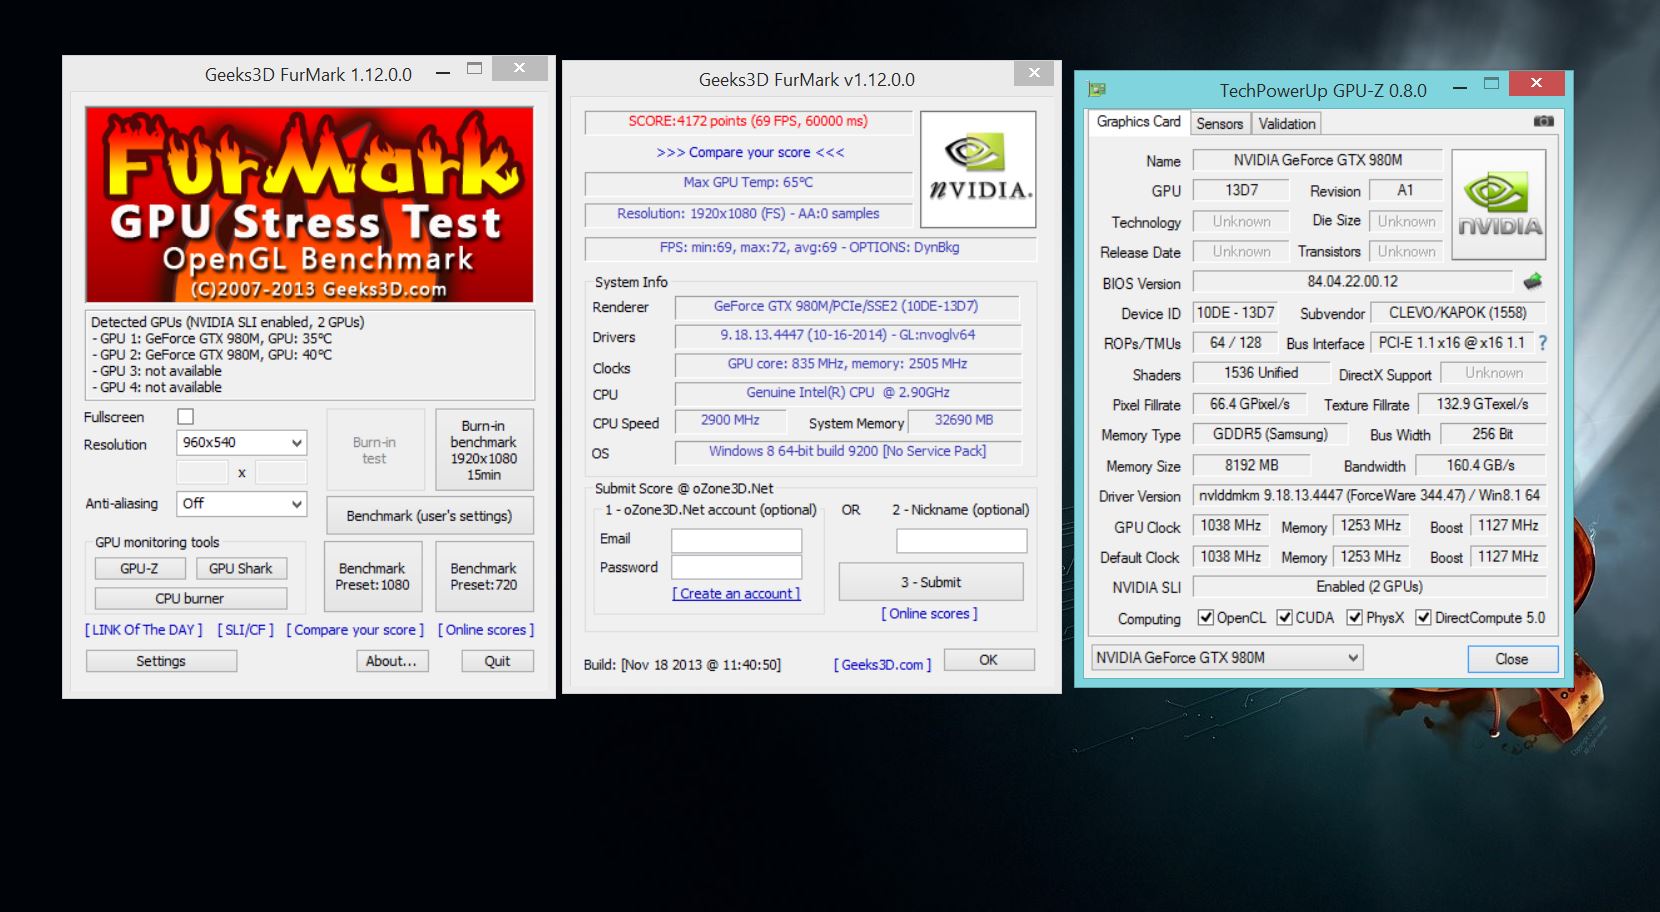Click the GPU-Z title bar app icon
1660x912 pixels.
pos(1096,90)
